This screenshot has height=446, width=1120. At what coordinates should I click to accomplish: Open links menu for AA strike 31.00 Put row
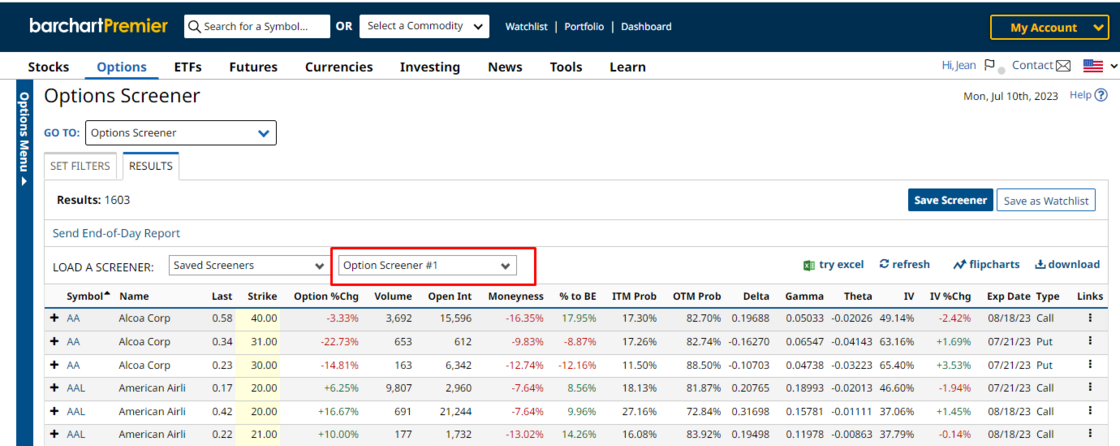coord(1090,342)
